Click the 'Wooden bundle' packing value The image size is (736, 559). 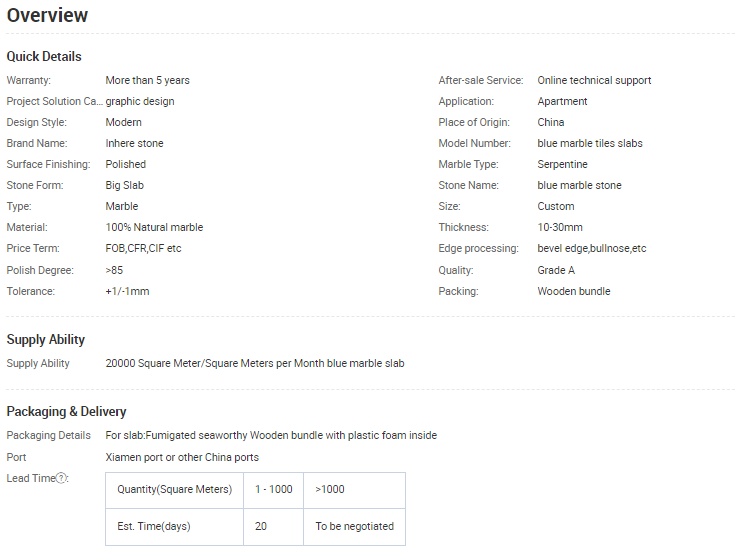pos(573,291)
